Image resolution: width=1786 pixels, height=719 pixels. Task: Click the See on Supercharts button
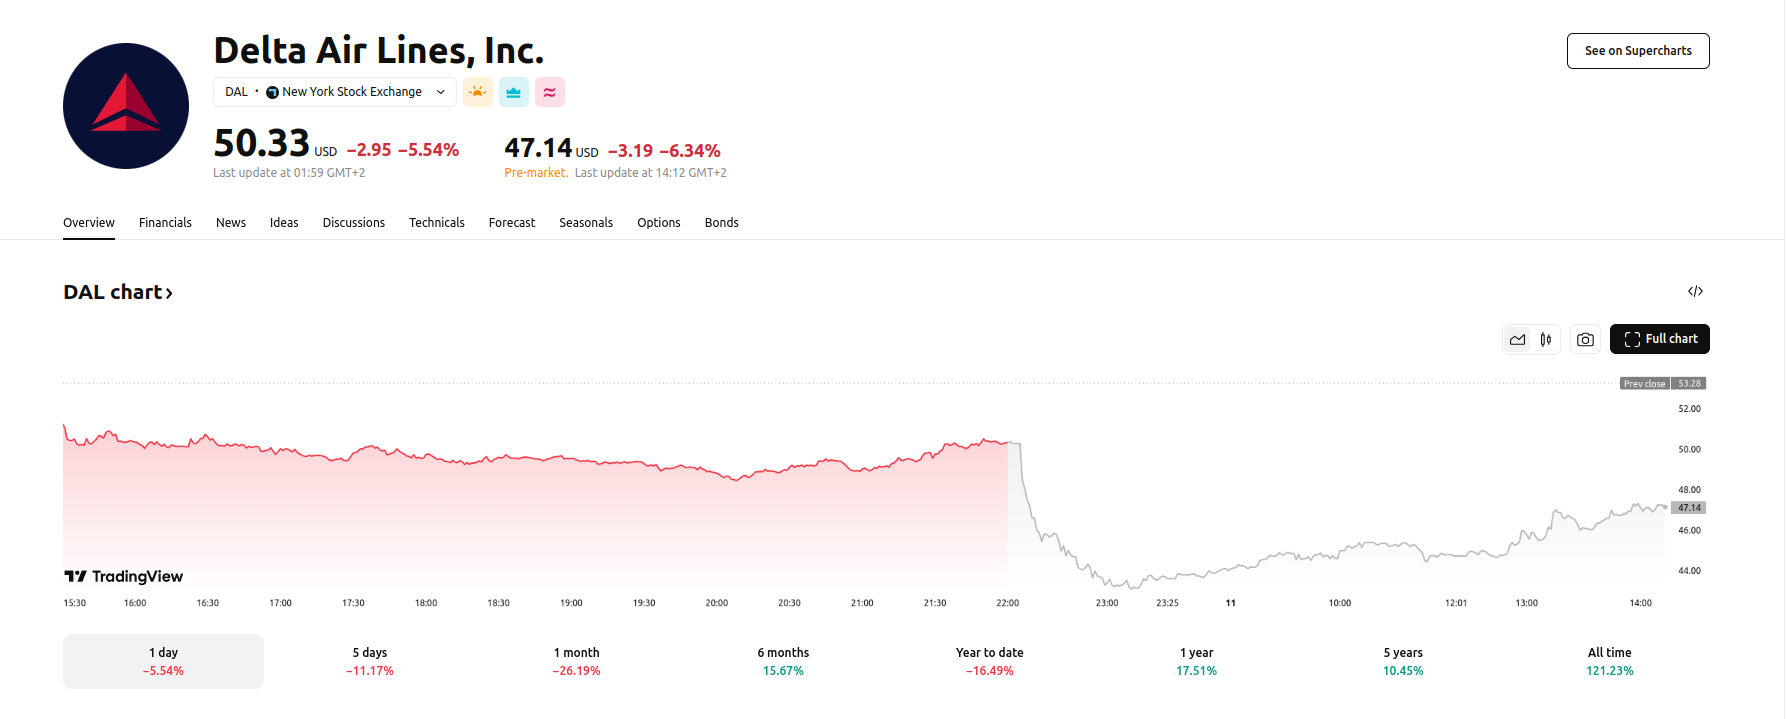tap(1638, 51)
